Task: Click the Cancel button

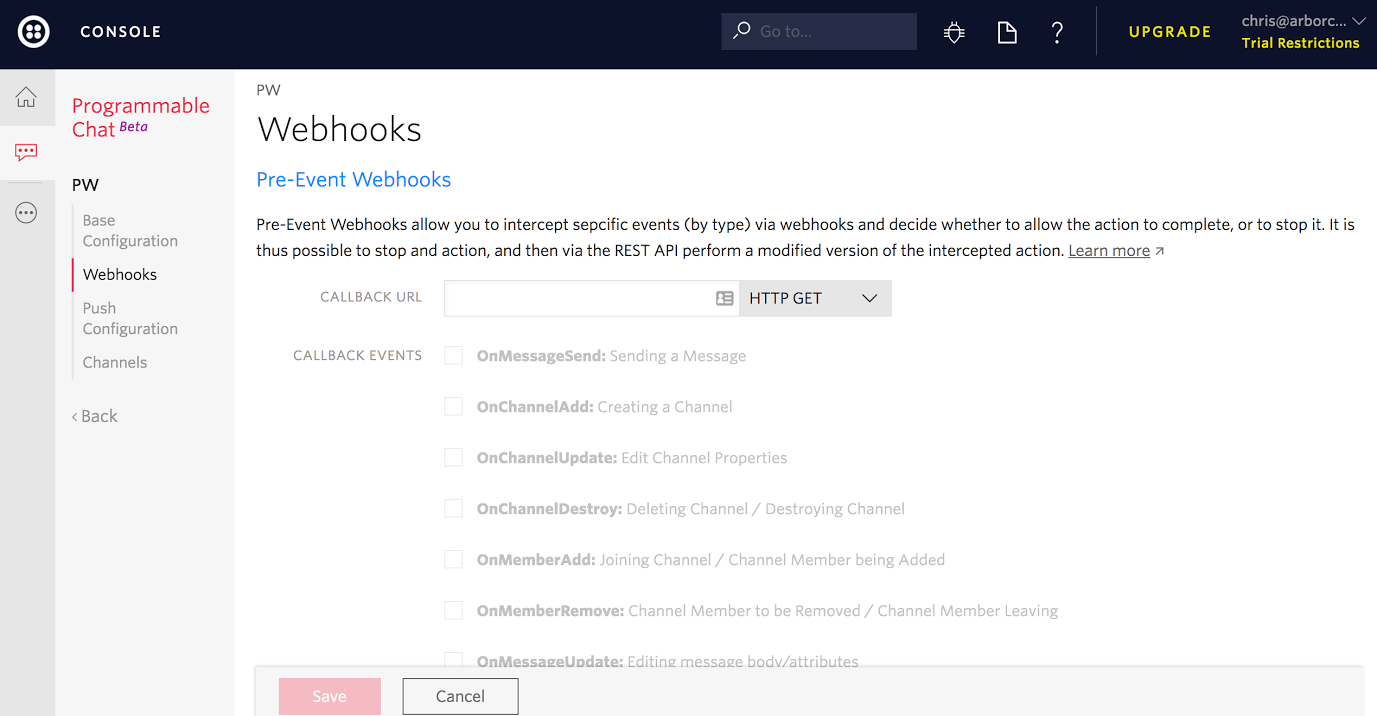Action: tap(460, 696)
